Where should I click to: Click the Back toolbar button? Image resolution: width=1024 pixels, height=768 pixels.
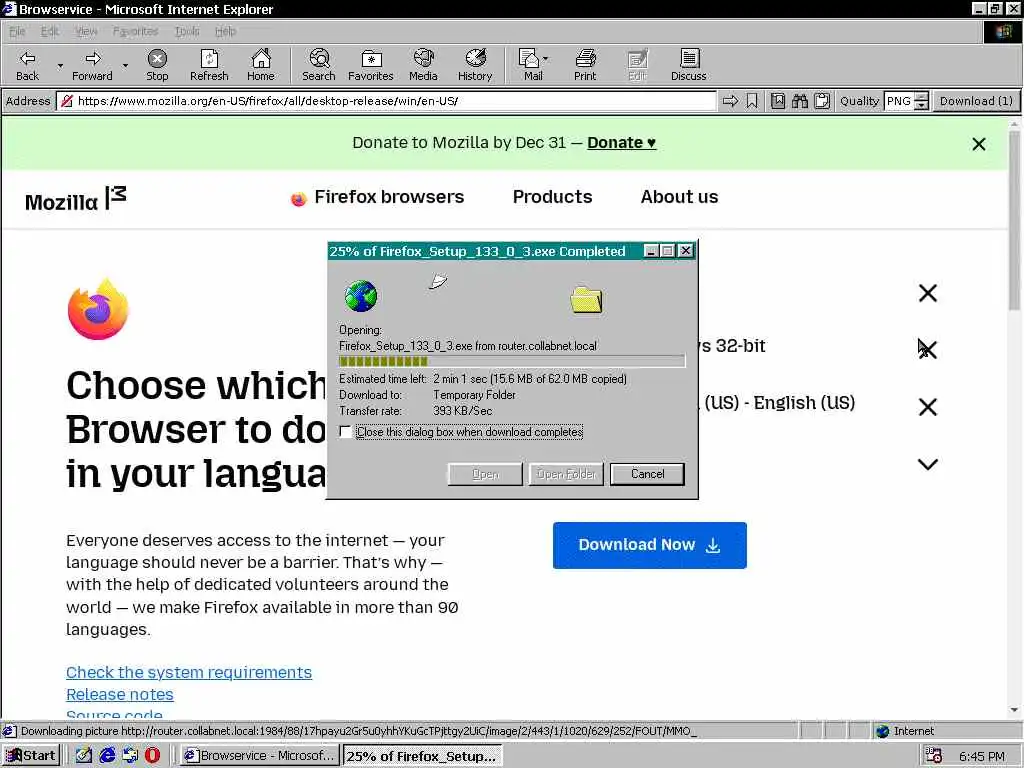[27, 65]
